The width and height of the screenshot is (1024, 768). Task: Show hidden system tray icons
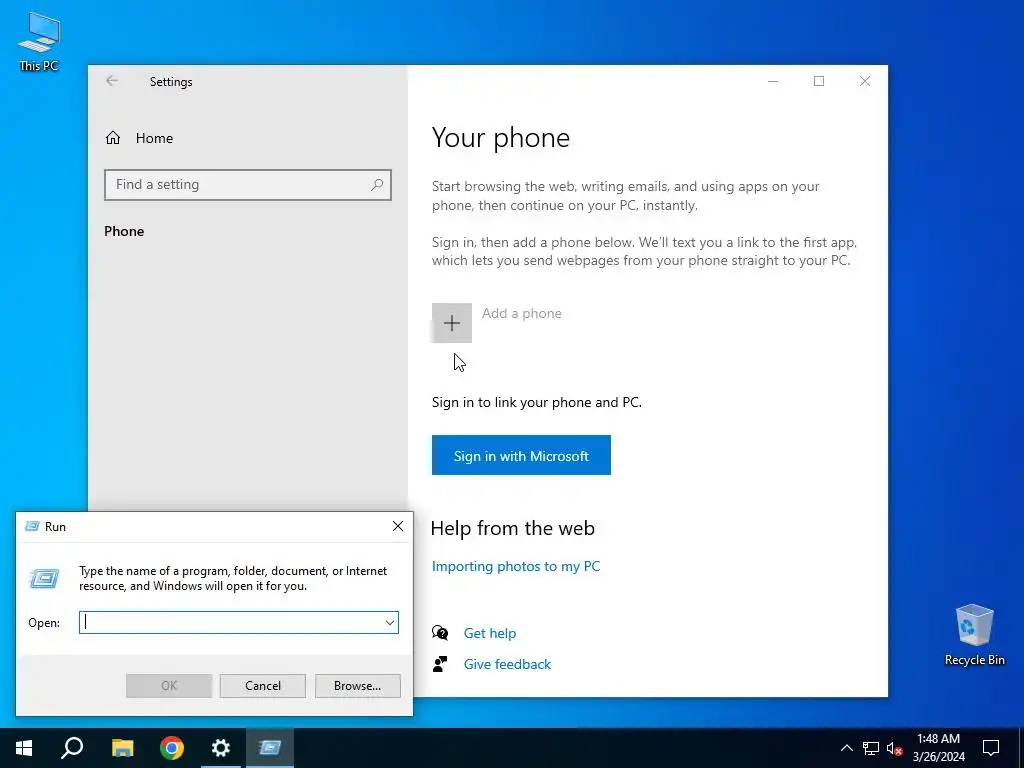846,748
